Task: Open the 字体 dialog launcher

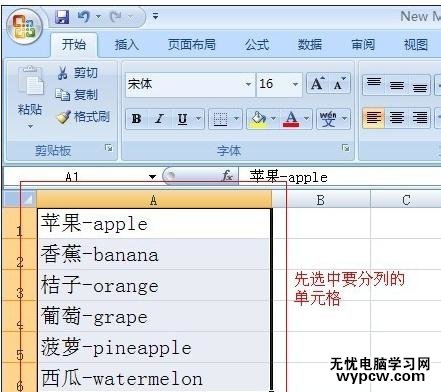Action: [346, 147]
